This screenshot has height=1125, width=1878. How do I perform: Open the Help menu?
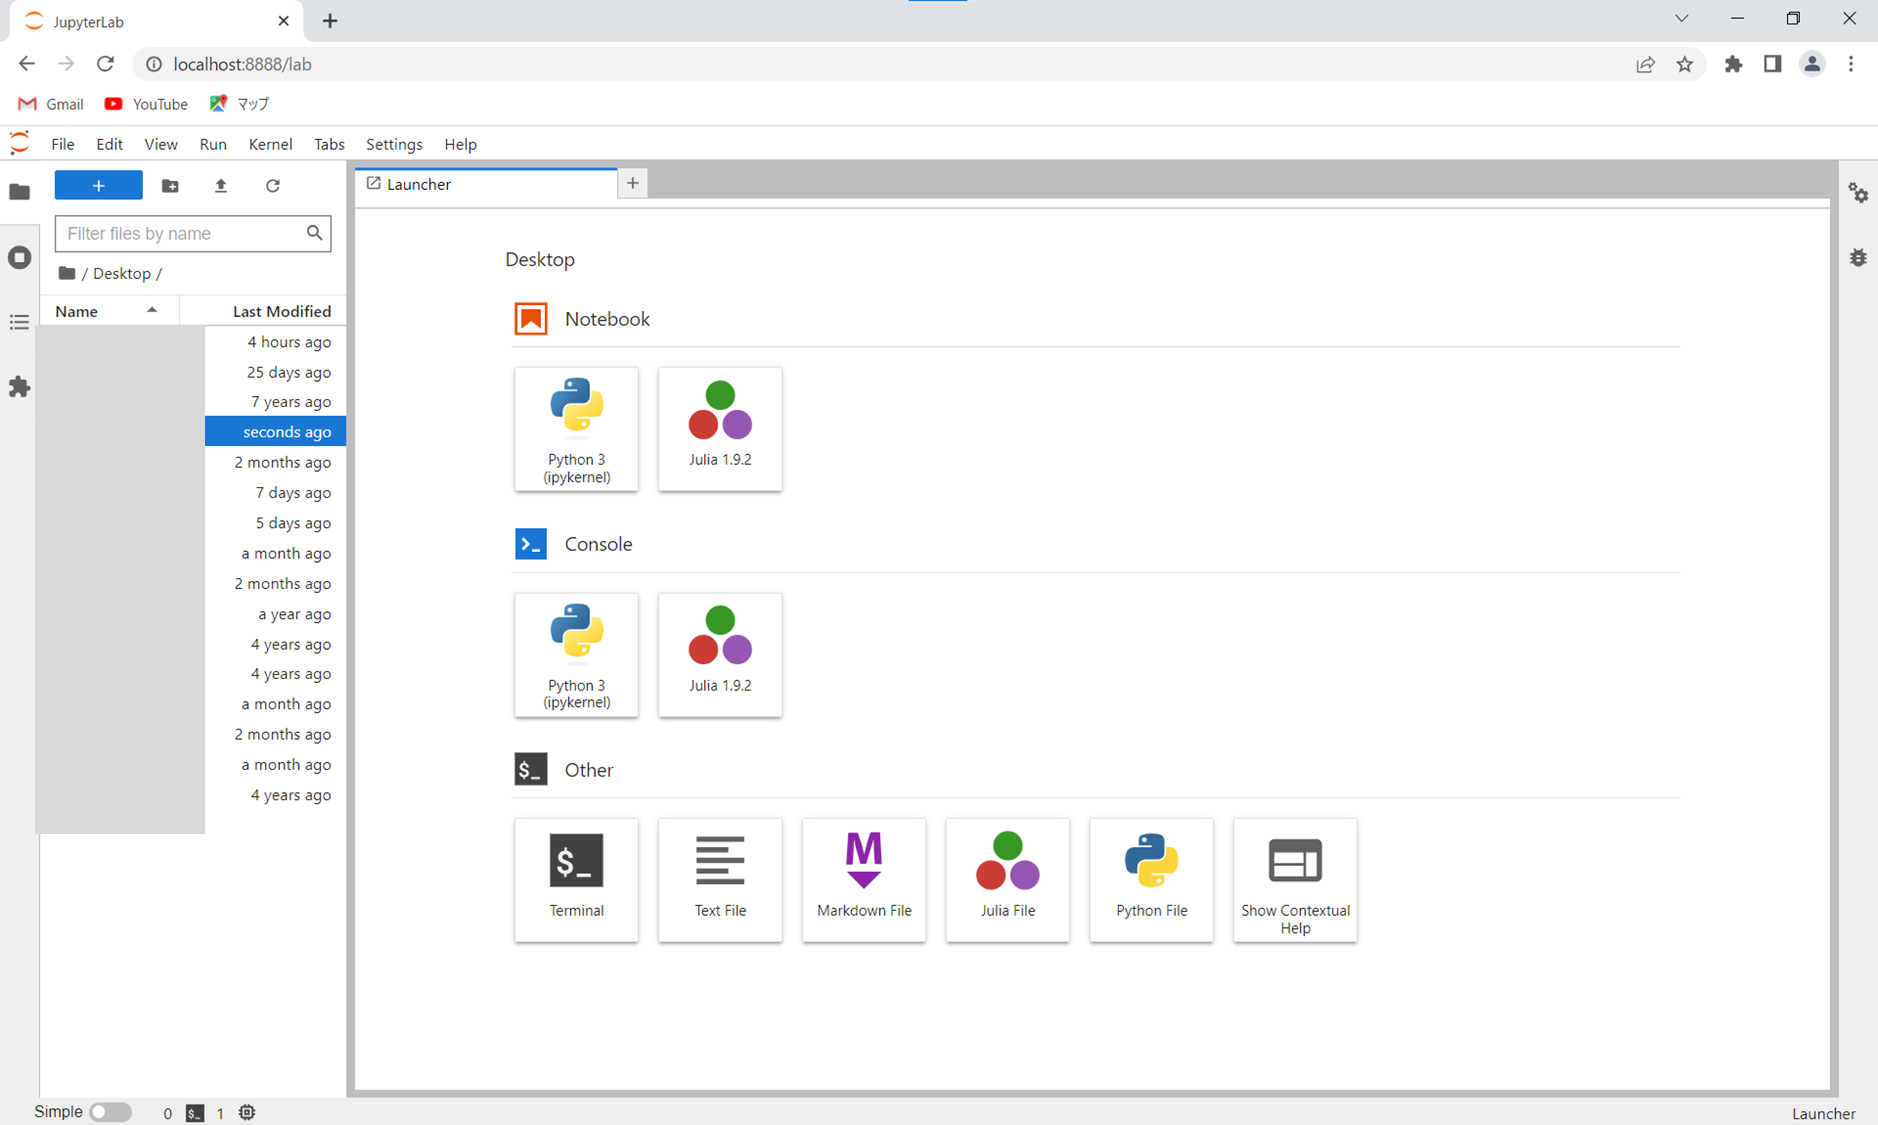[460, 144]
